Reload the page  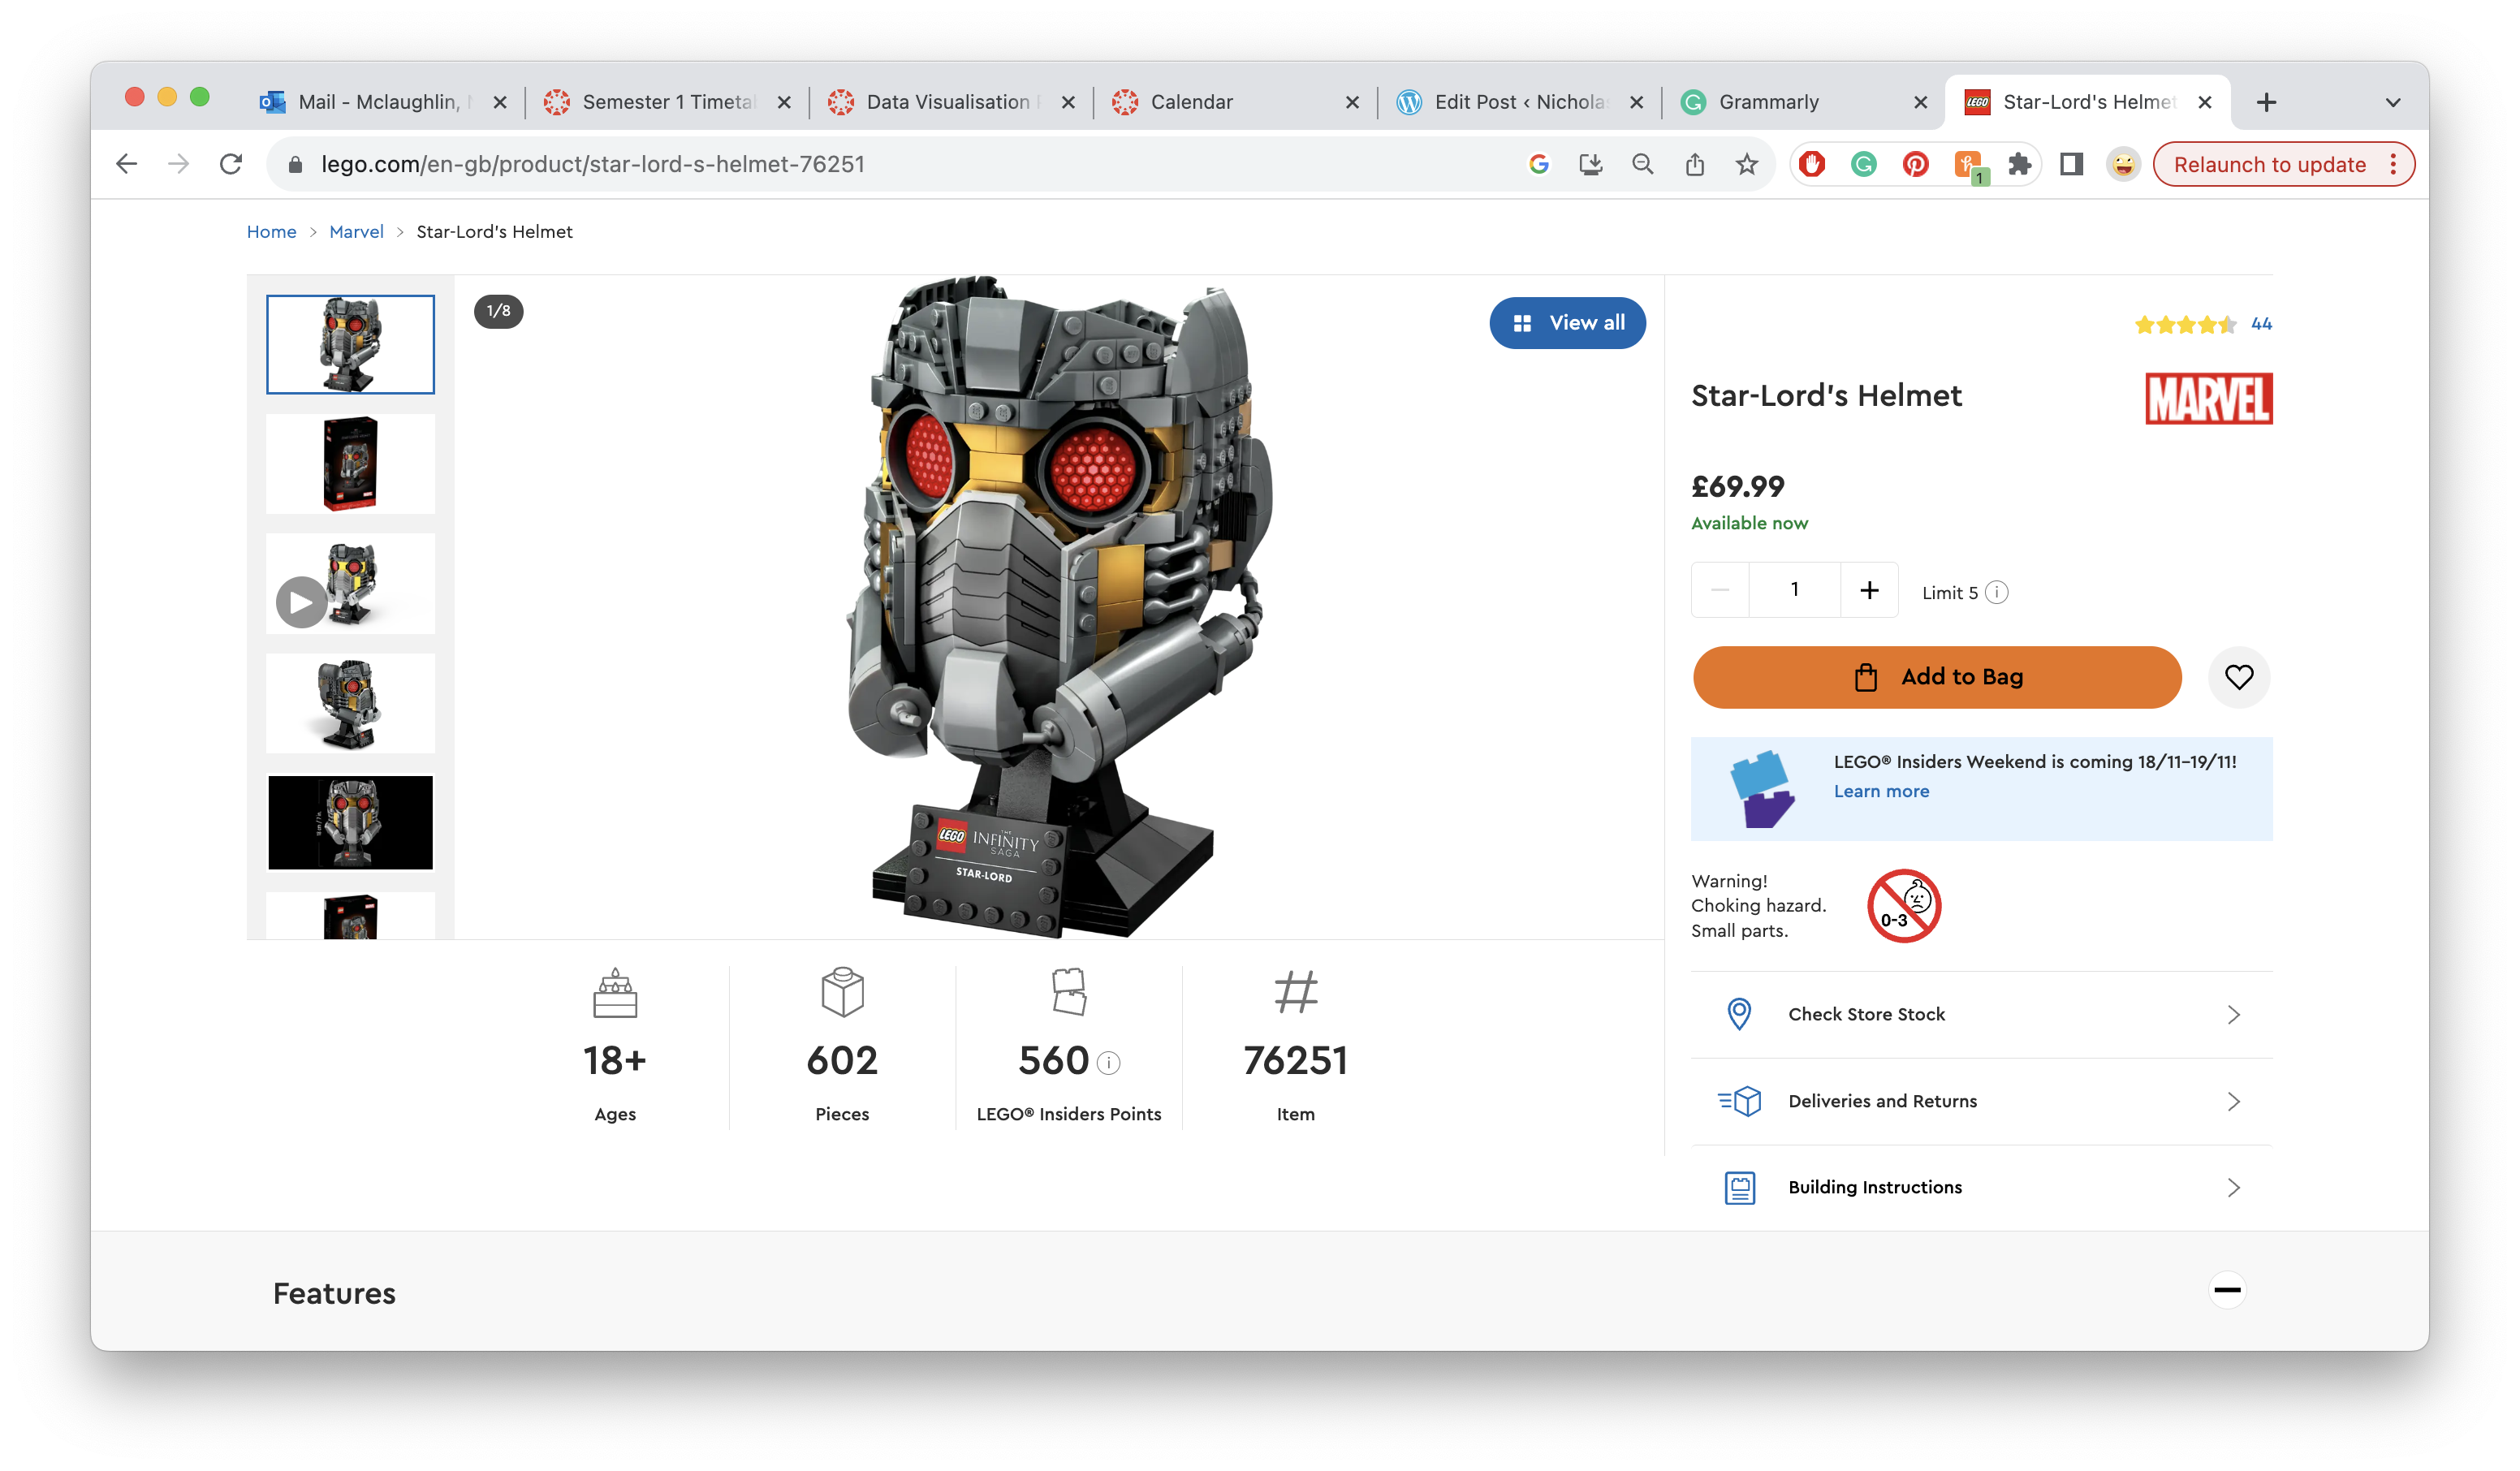231,164
